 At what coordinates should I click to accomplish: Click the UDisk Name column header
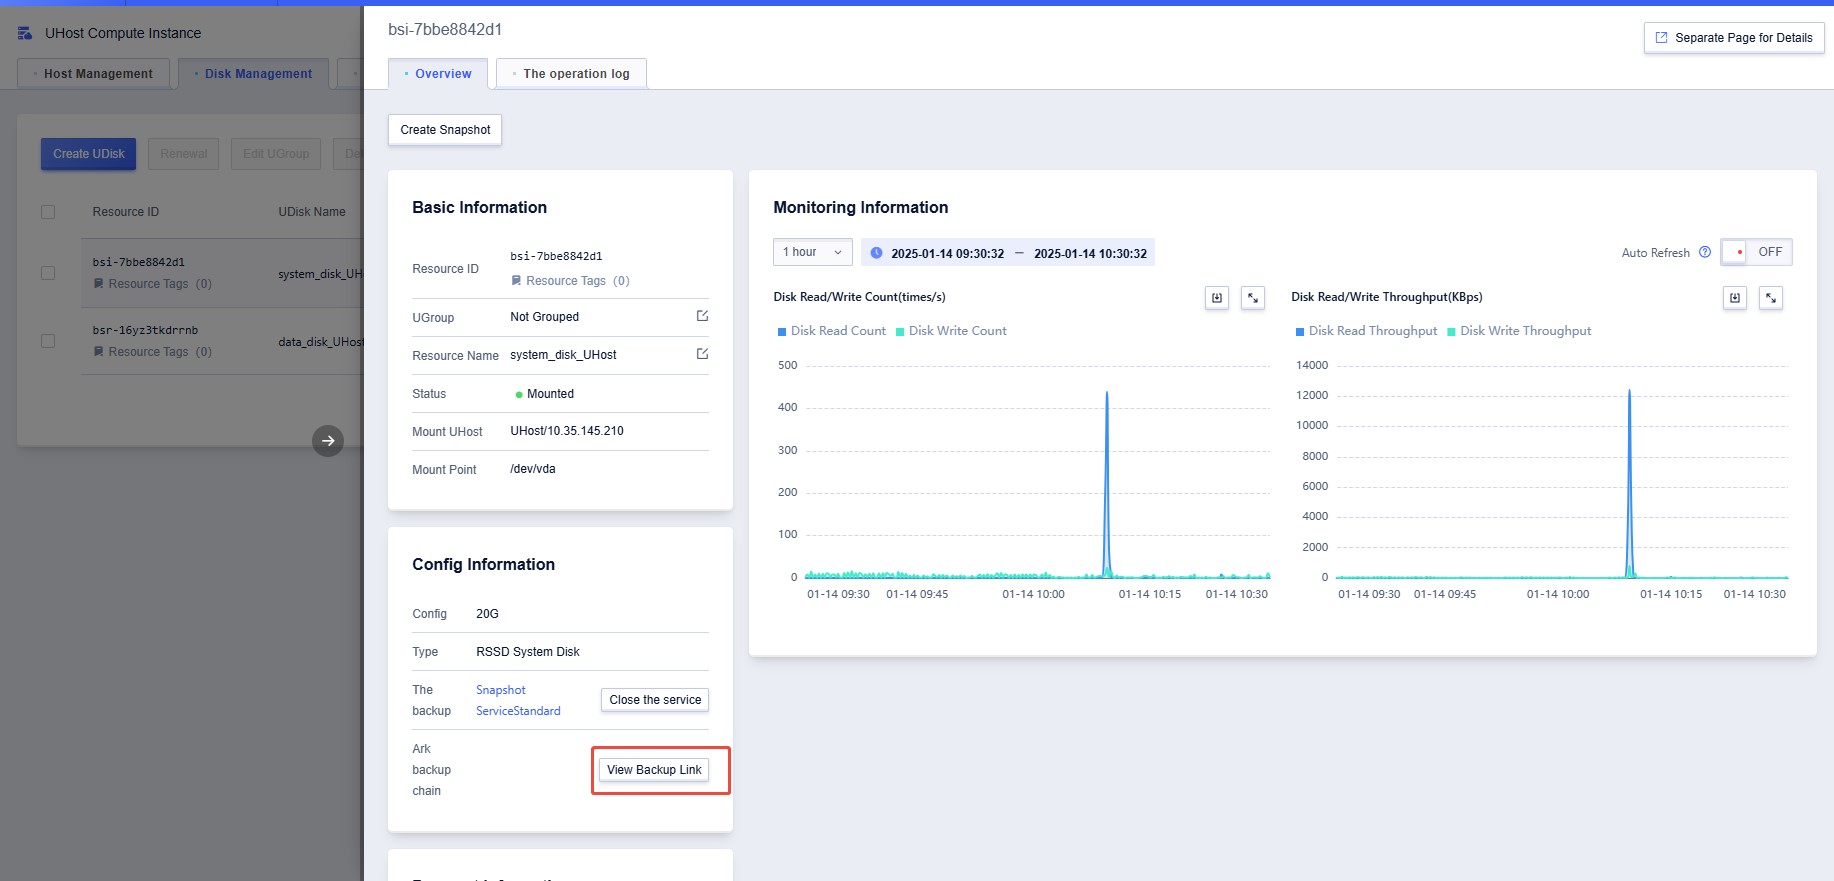click(312, 212)
